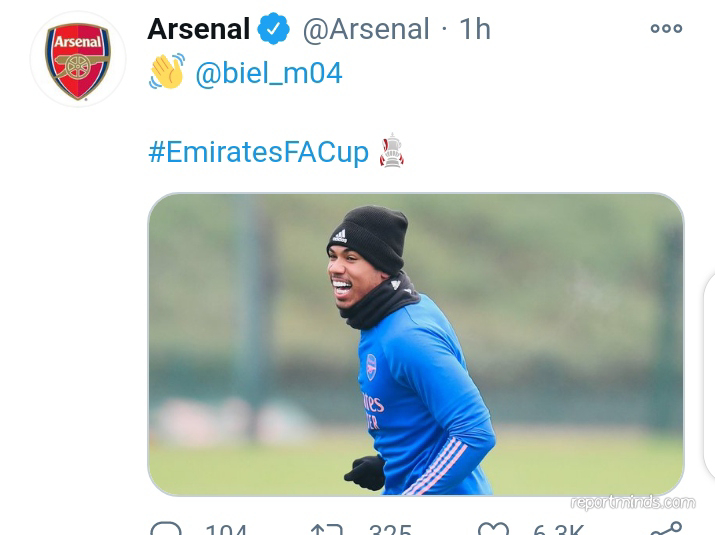The image size is (715, 535).
Task: Click the 6.3K likes count
Action: [x=559, y=530]
